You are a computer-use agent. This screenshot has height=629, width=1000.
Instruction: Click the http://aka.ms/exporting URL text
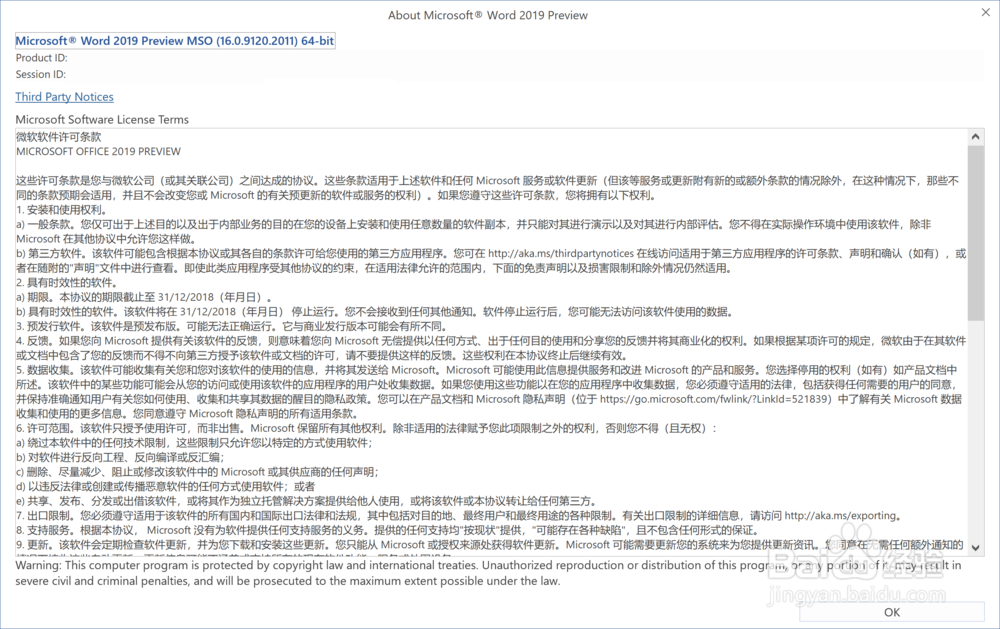coord(841,515)
